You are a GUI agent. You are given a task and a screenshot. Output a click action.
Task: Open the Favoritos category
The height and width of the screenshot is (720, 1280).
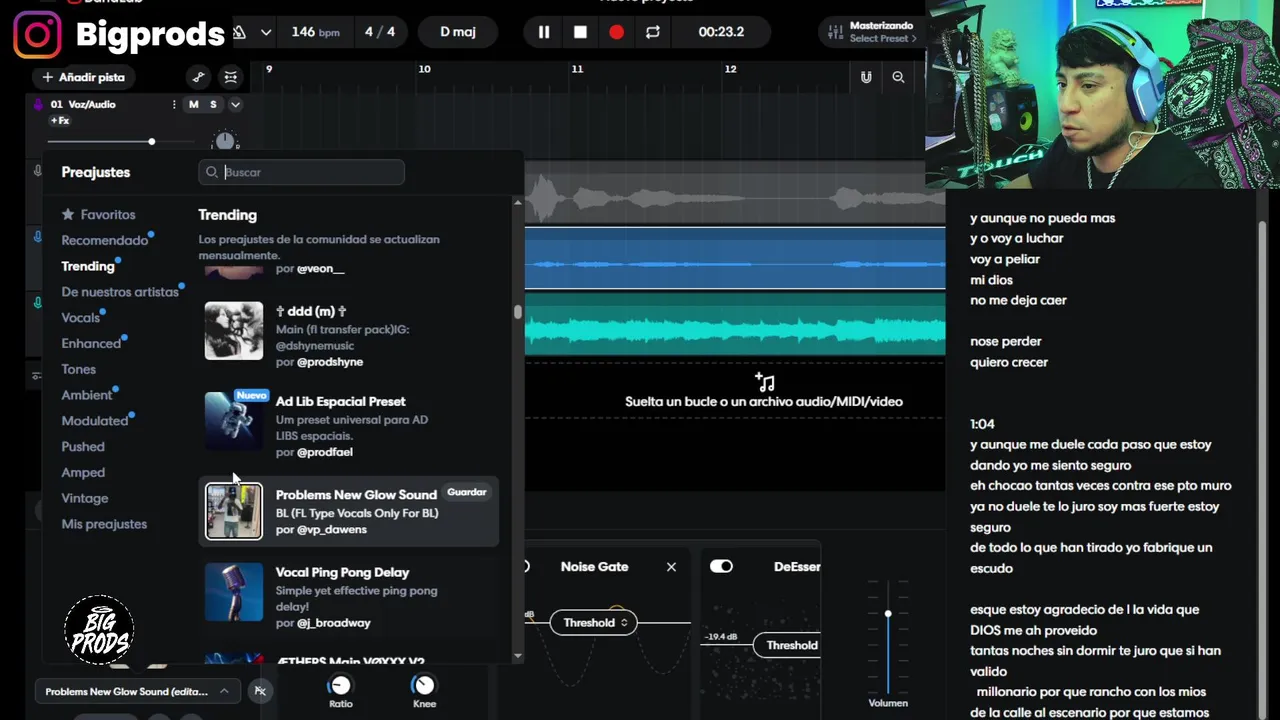coord(98,215)
